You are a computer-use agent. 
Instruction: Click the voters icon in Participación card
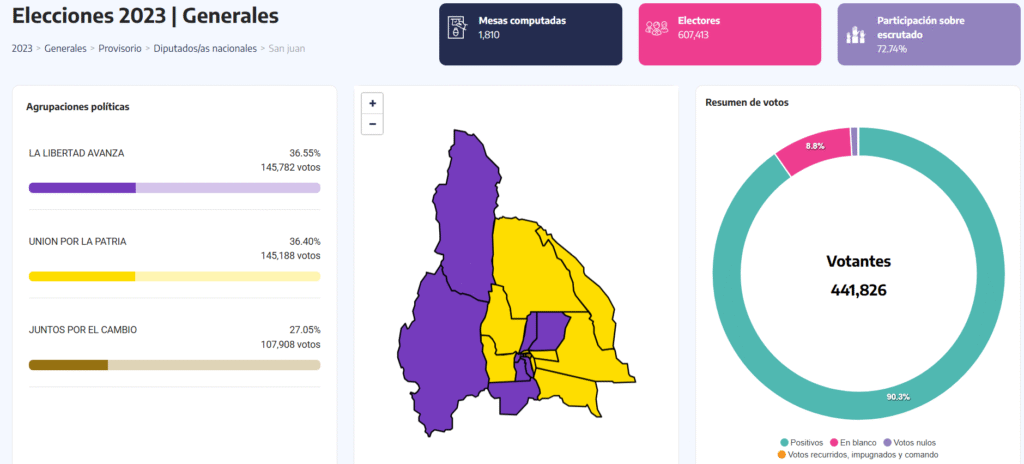(x=856, y=35)
